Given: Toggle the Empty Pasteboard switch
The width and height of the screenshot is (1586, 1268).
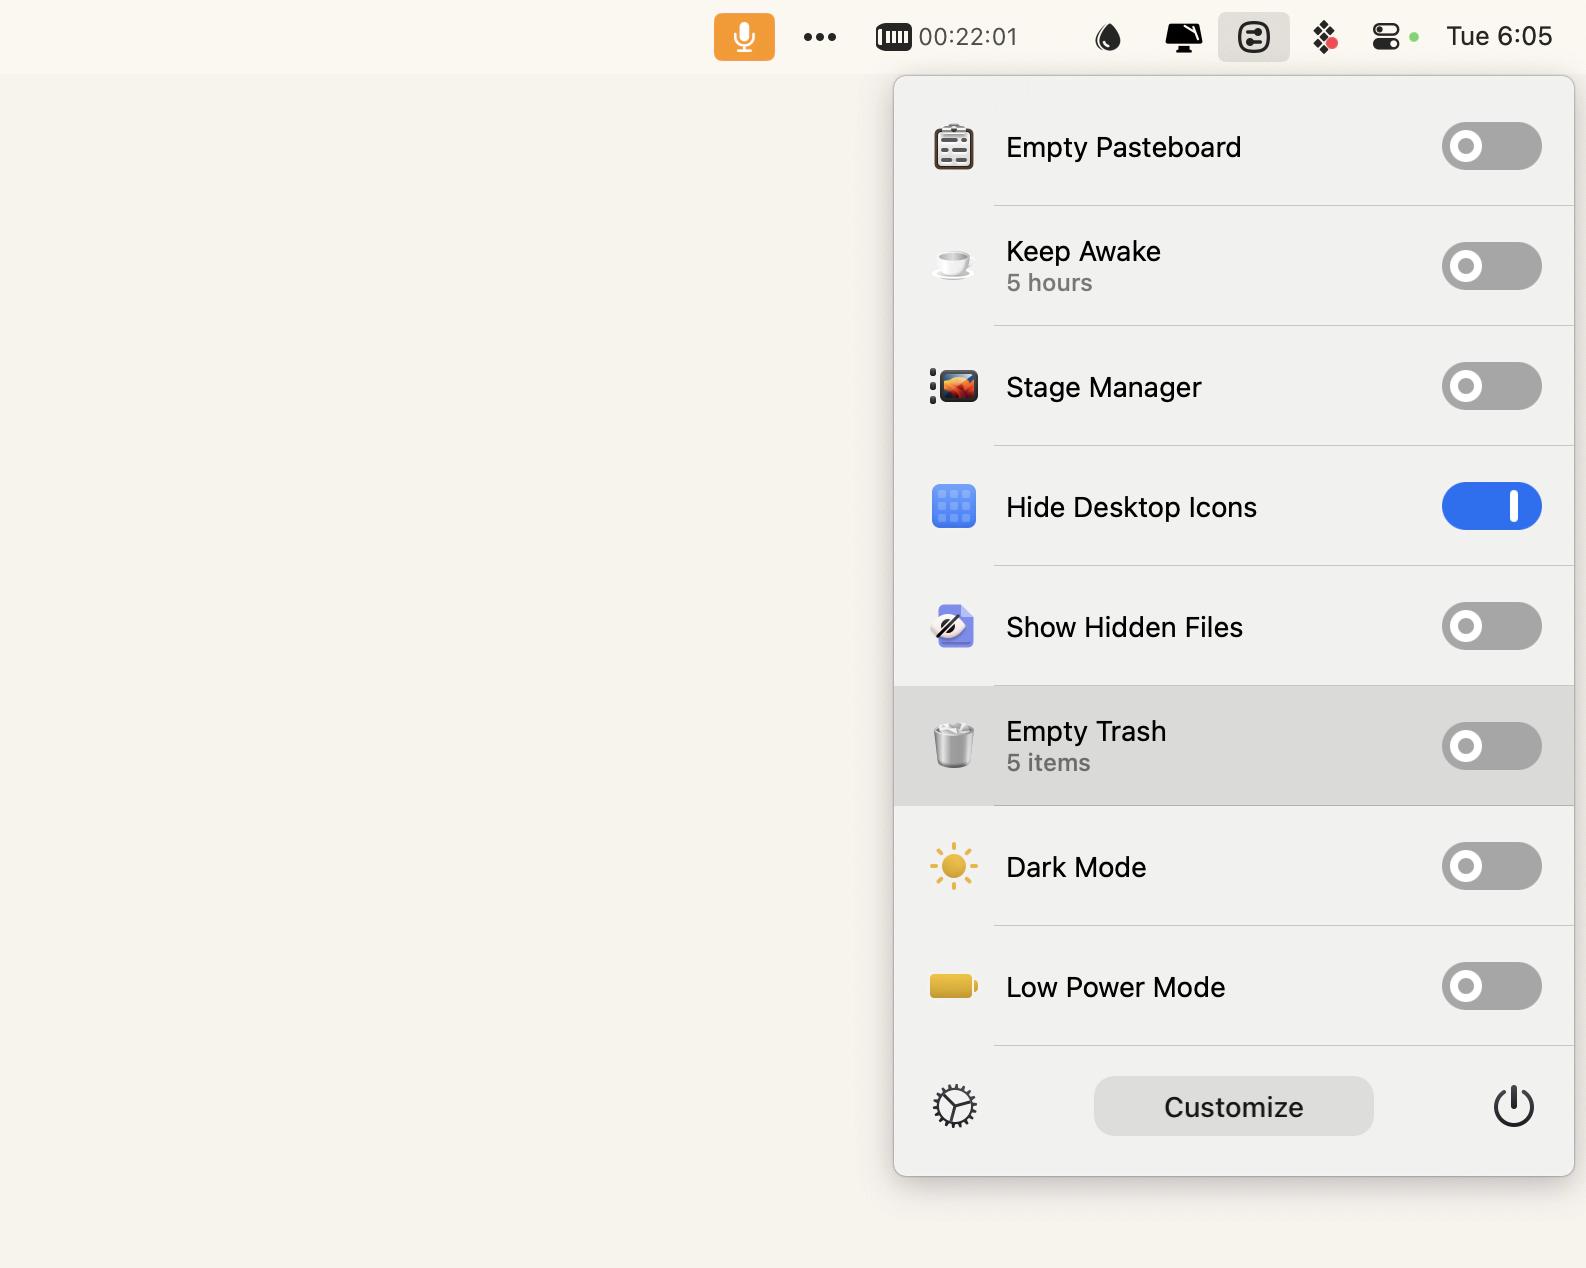Looking at the screenshot, I should pos(1491,146).
